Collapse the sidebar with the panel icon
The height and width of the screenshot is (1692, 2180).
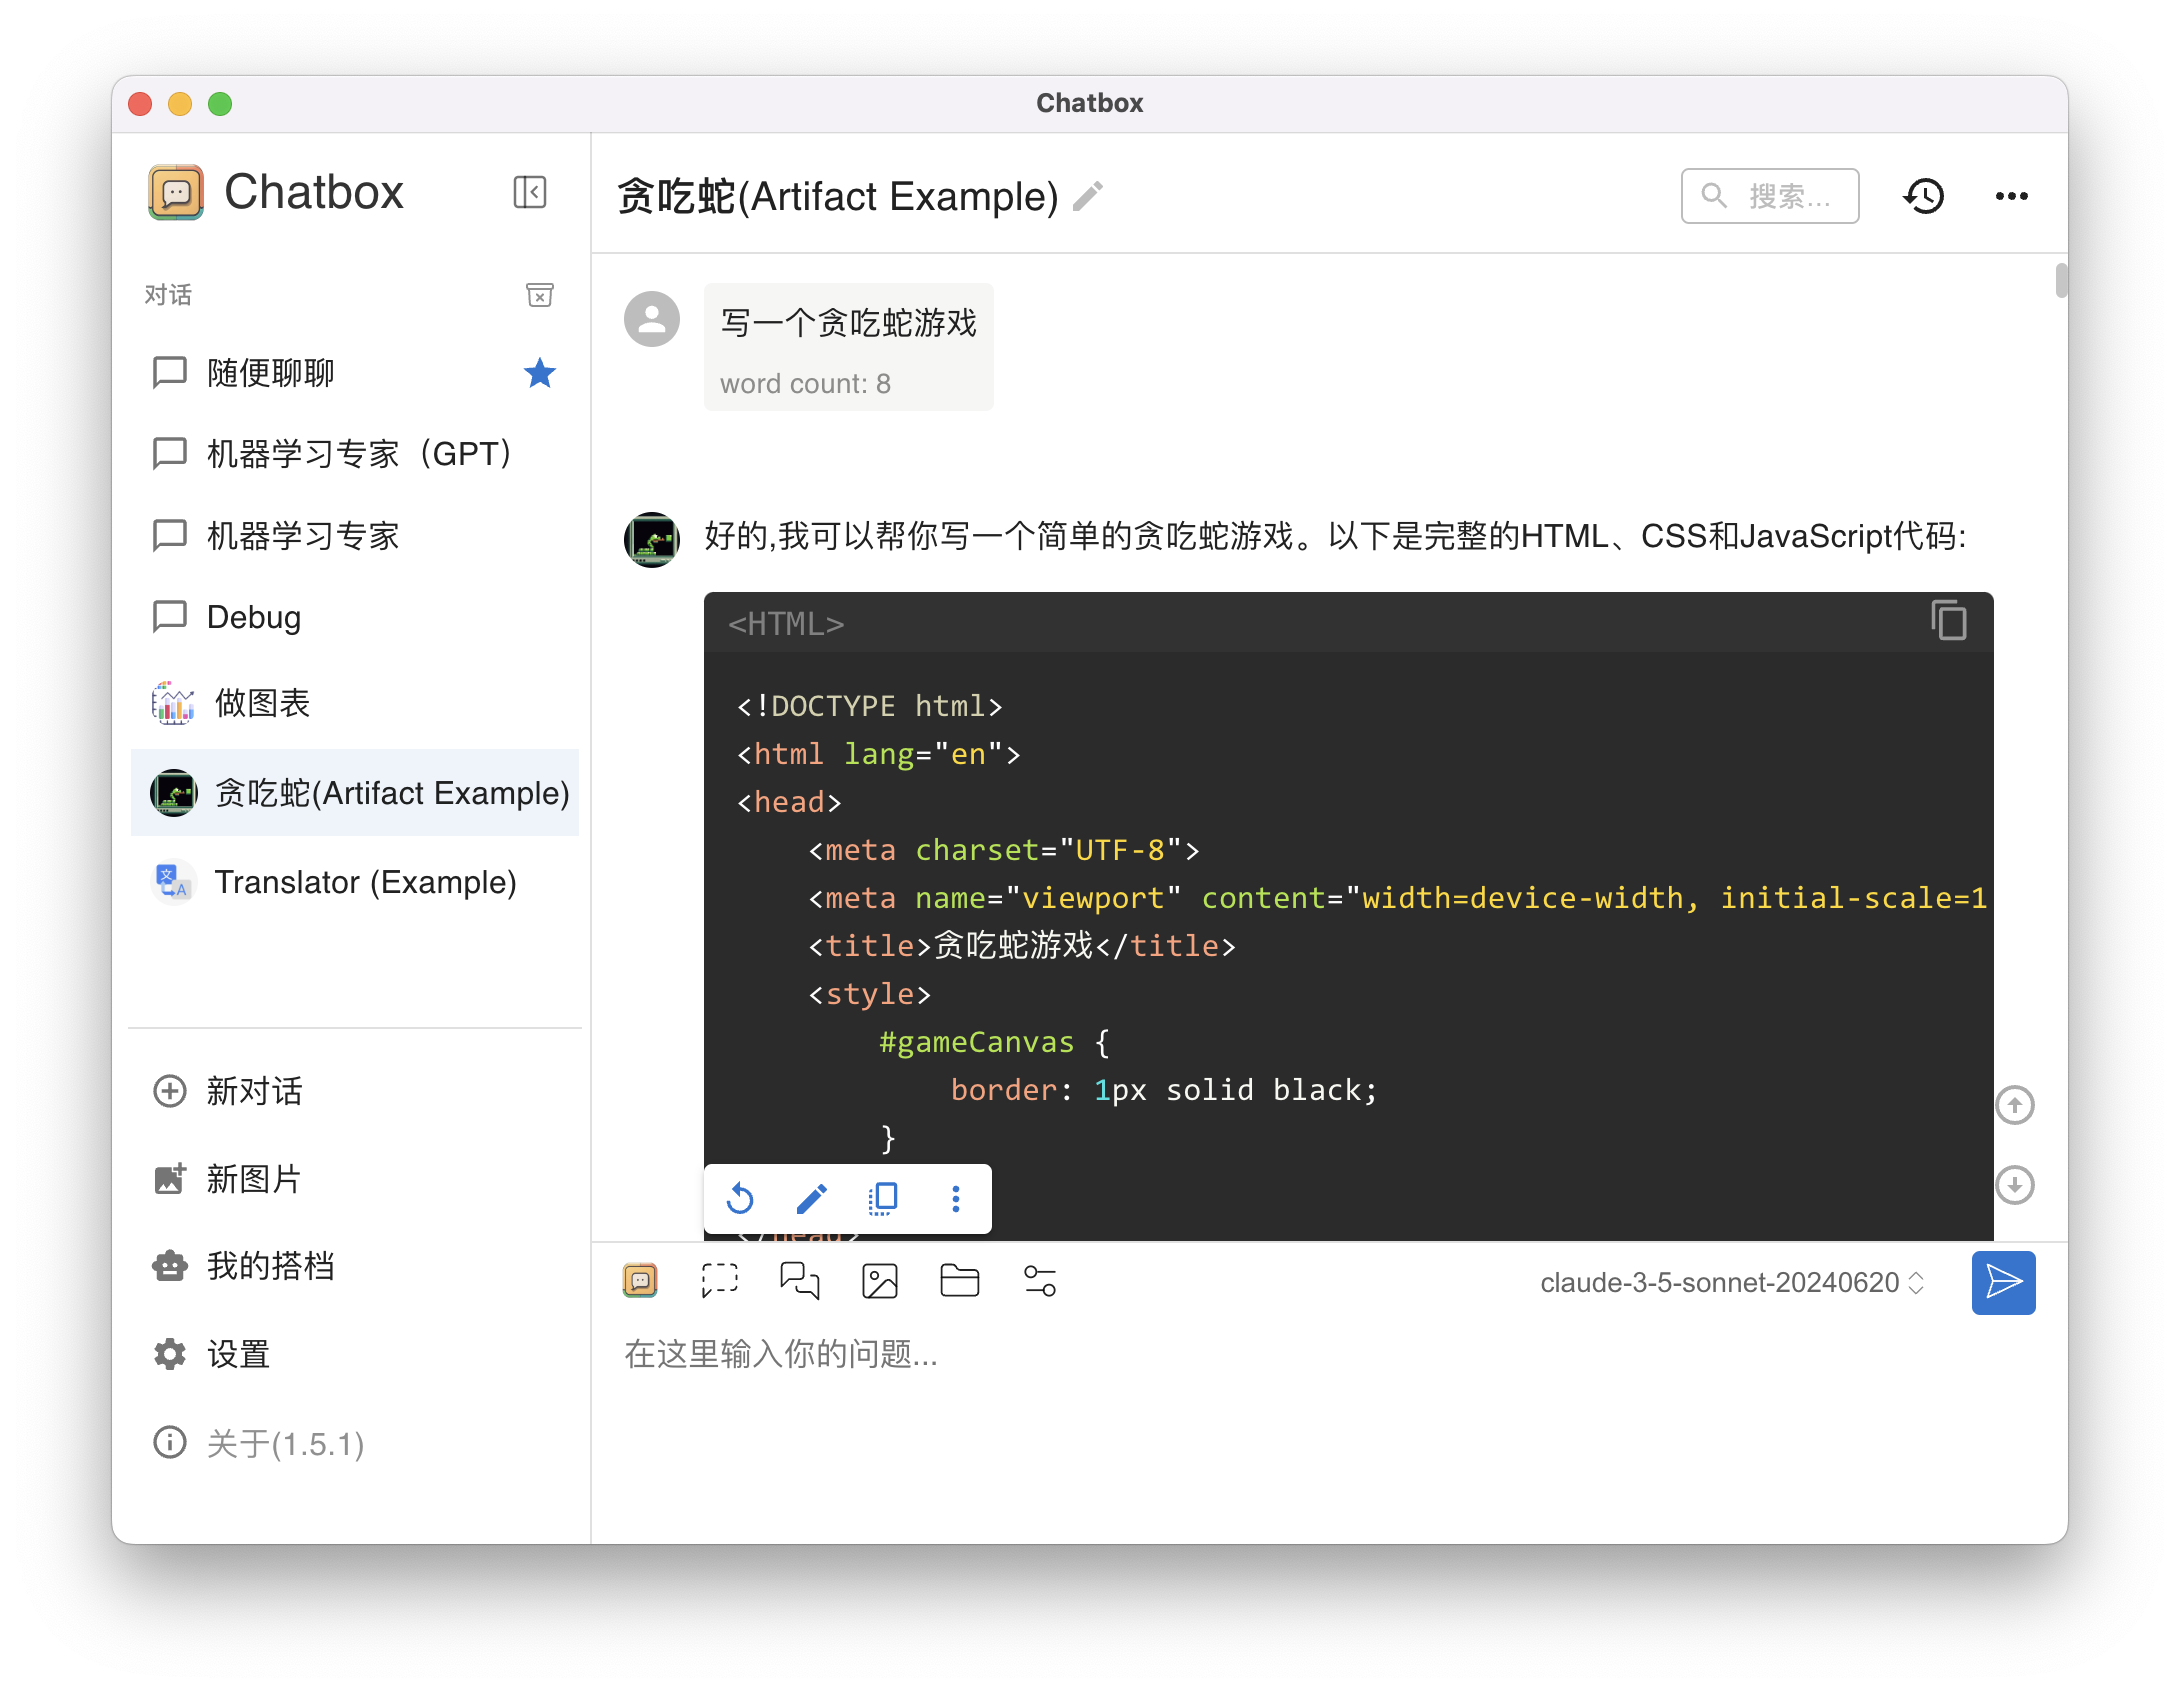tap(529, 192)
